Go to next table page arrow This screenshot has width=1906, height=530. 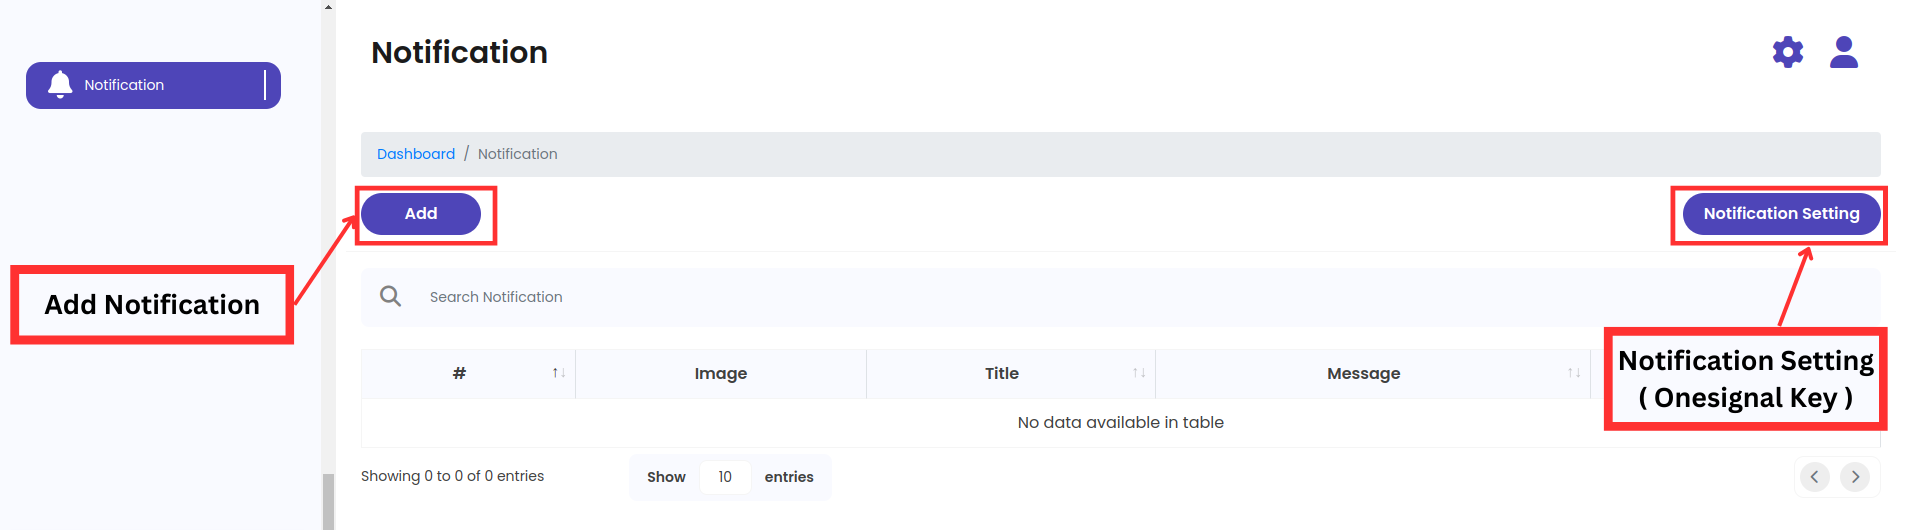click(1855, 477)
